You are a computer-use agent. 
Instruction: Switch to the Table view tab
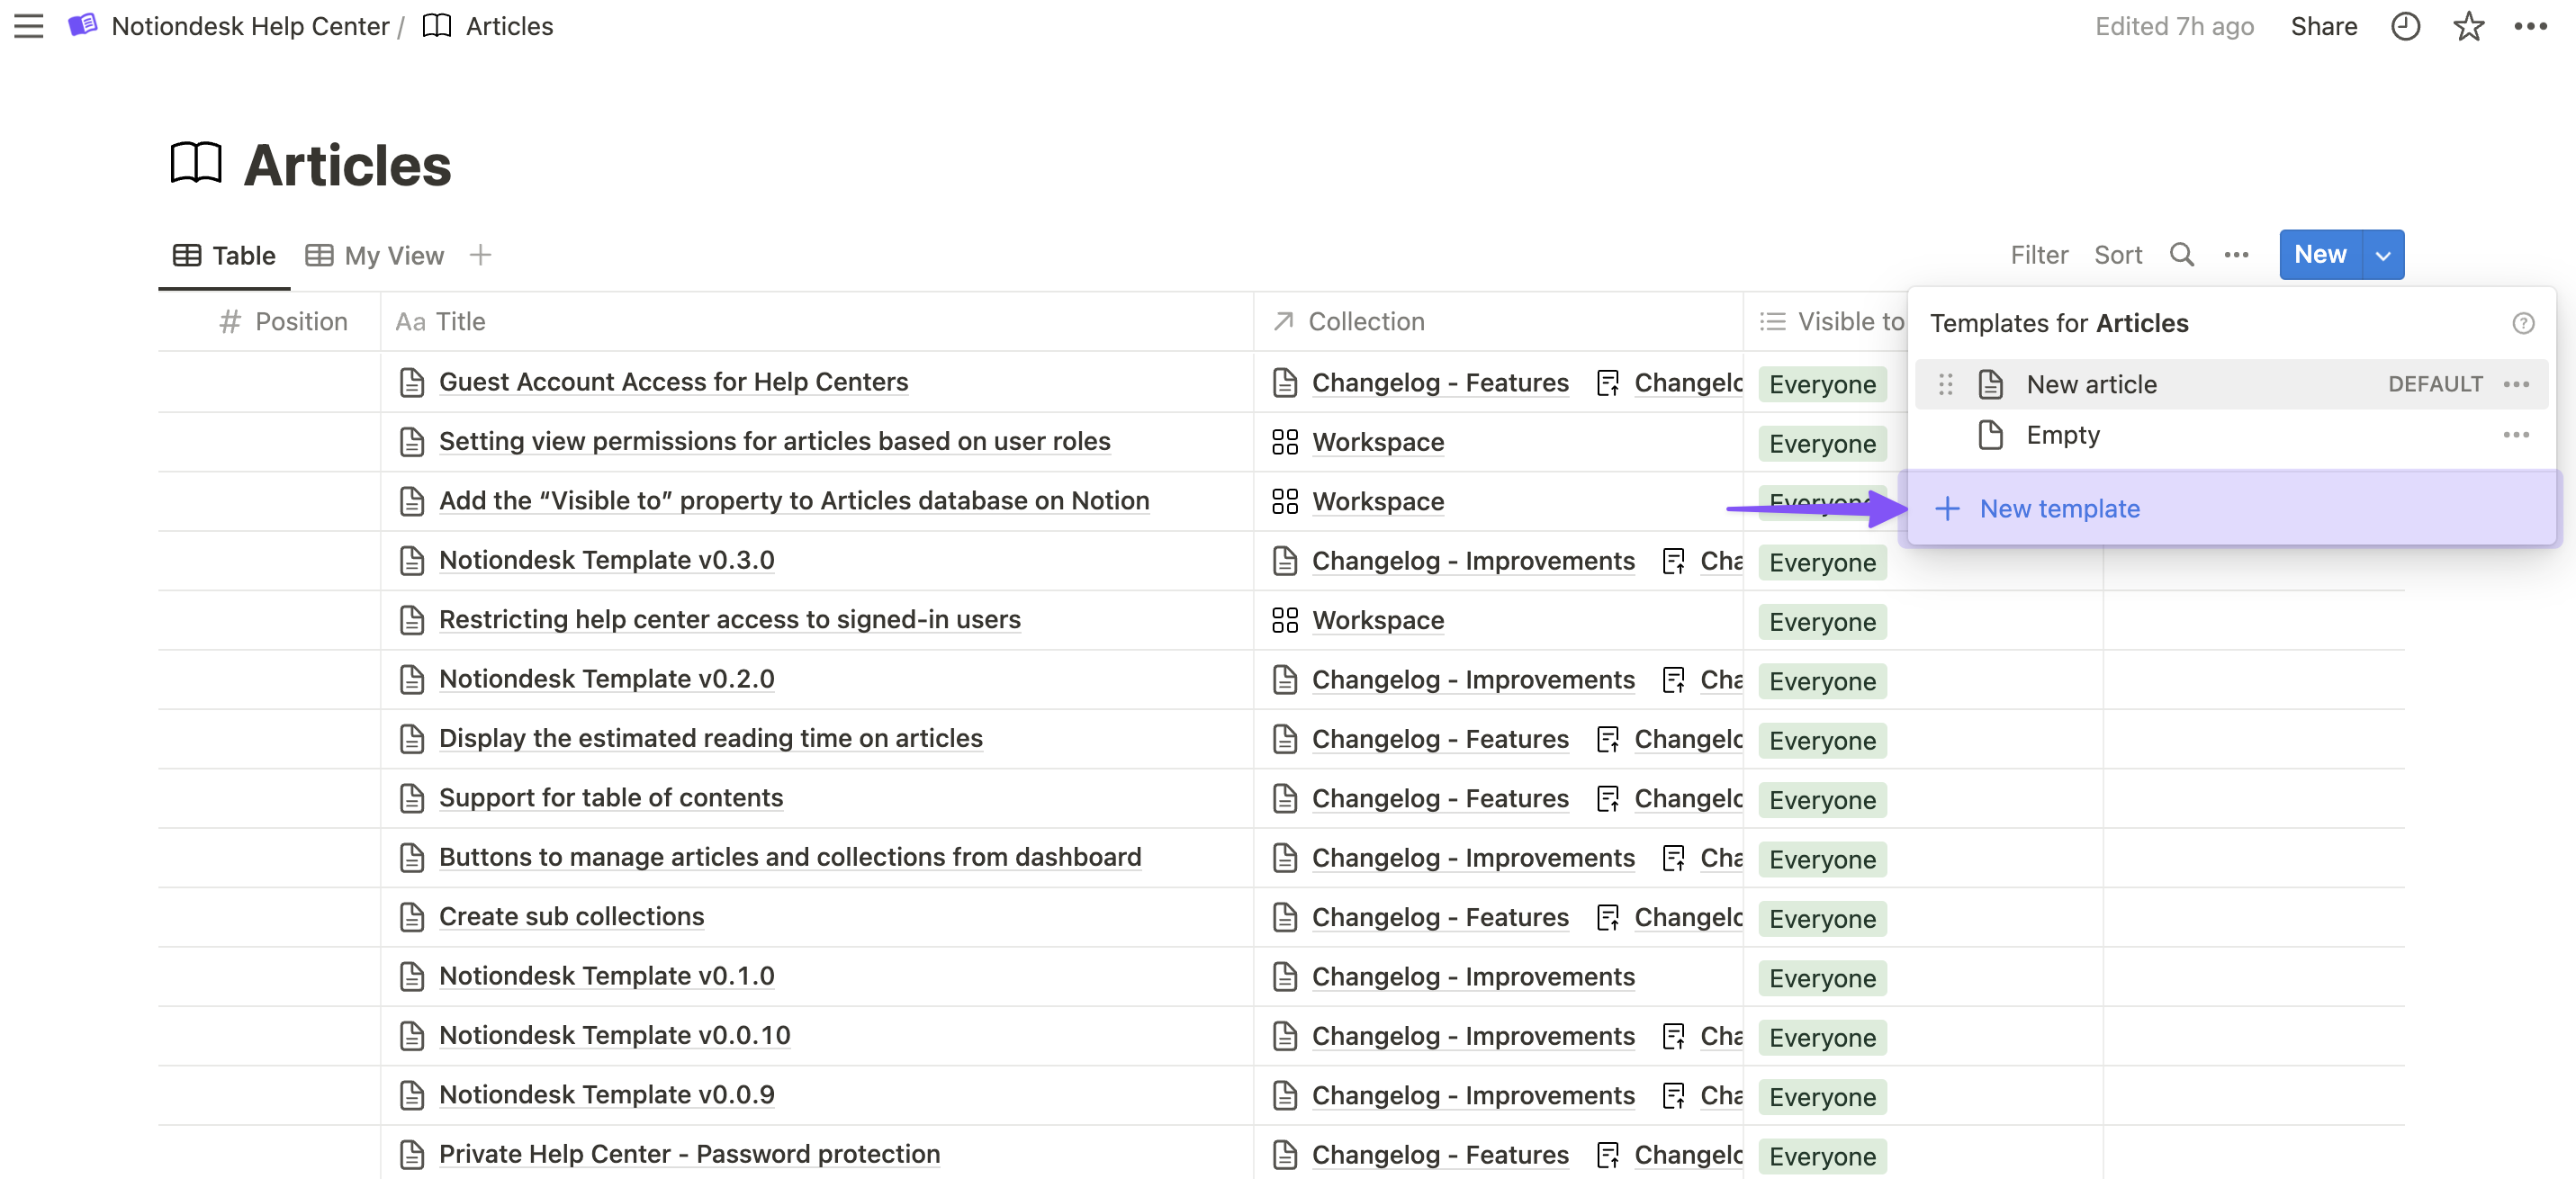pos(224,256)
